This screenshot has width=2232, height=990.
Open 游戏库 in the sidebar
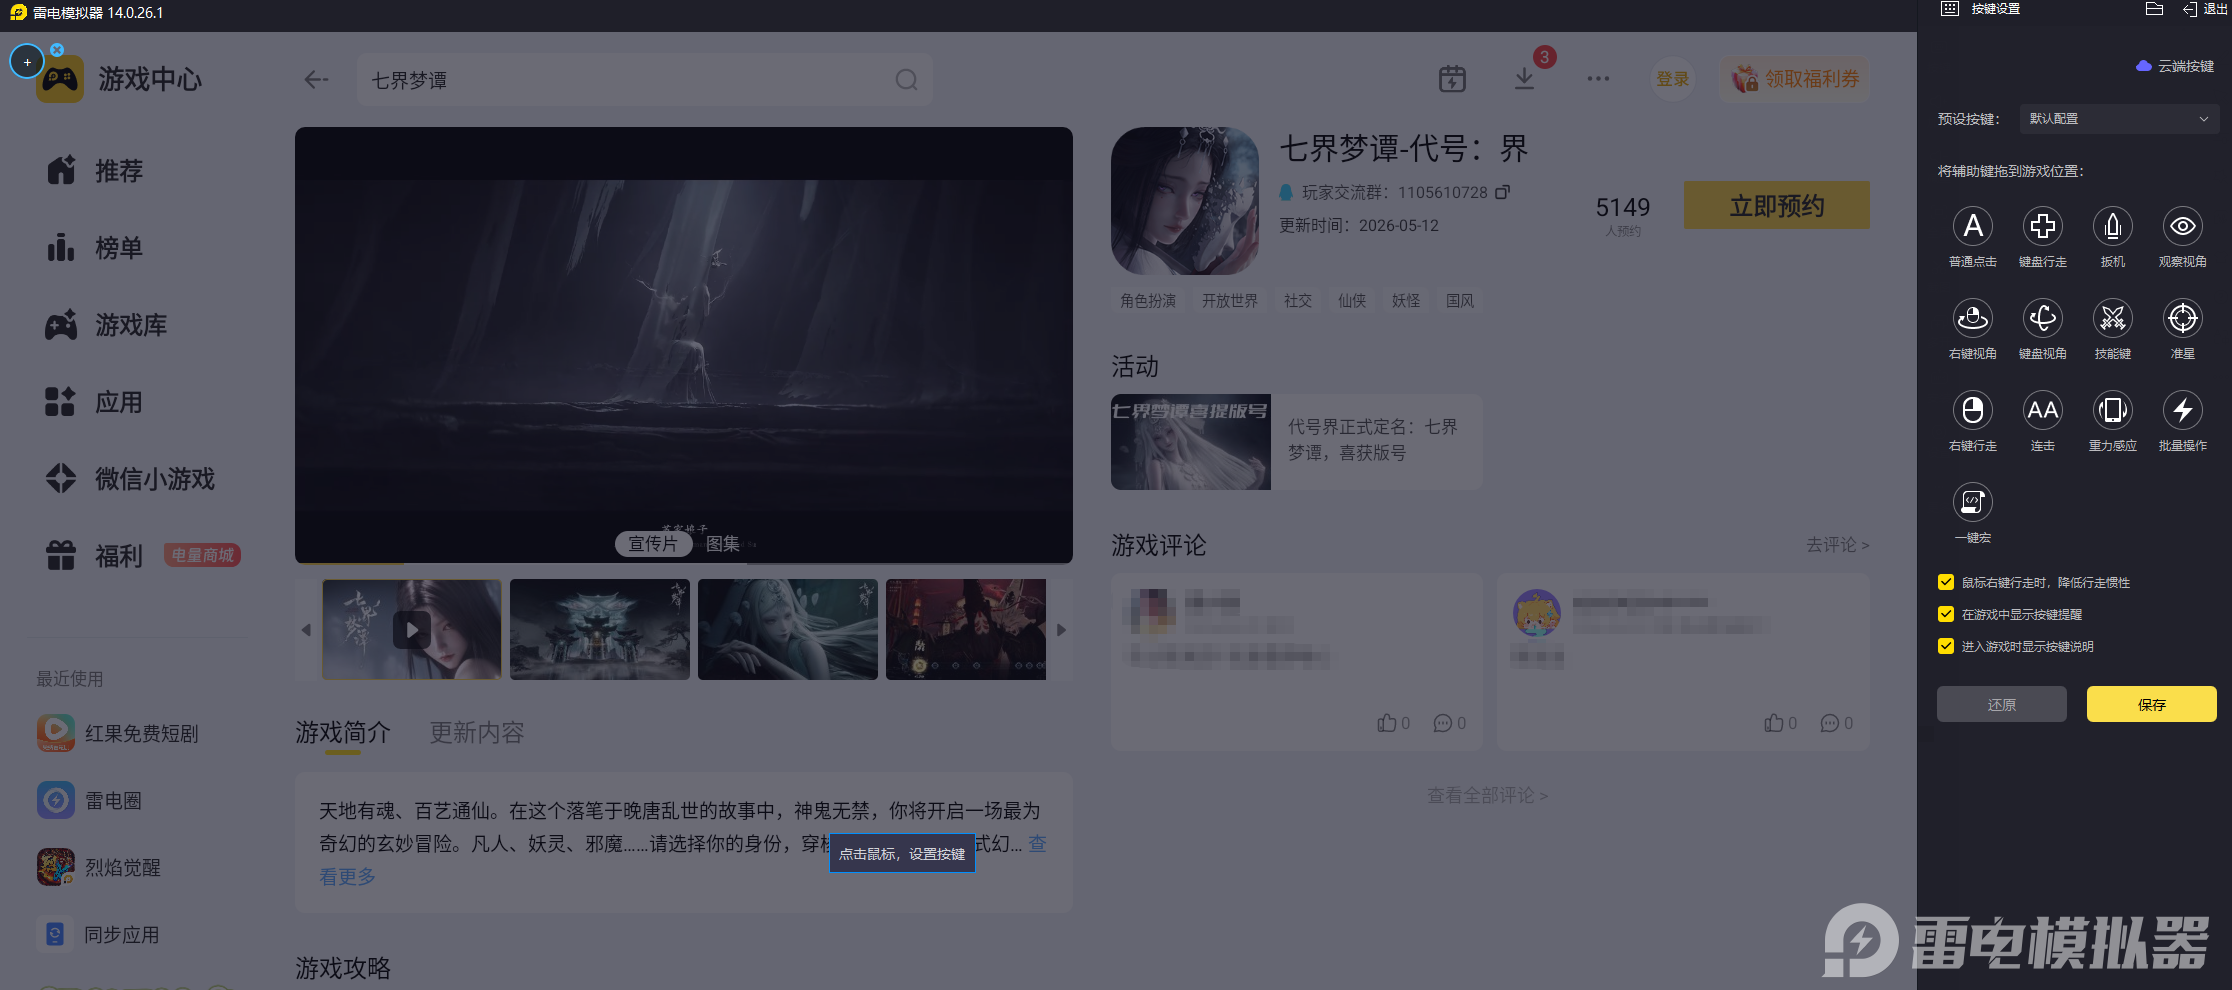pyautogui.click(x=107, y=325)
